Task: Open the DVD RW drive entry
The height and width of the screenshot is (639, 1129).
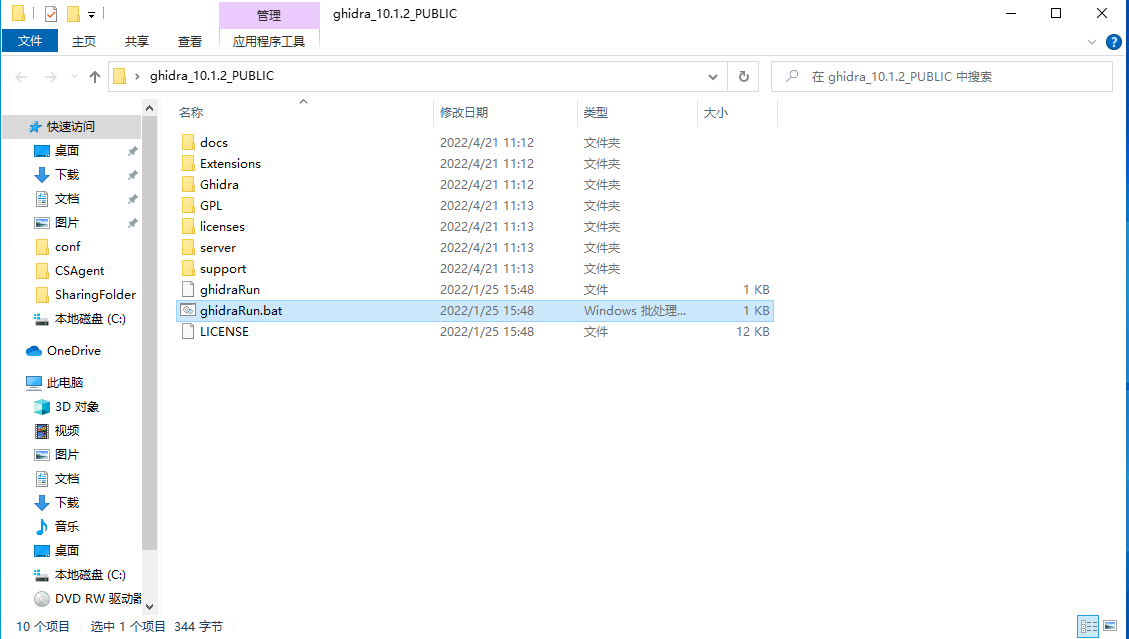Action: coord(88,599)
